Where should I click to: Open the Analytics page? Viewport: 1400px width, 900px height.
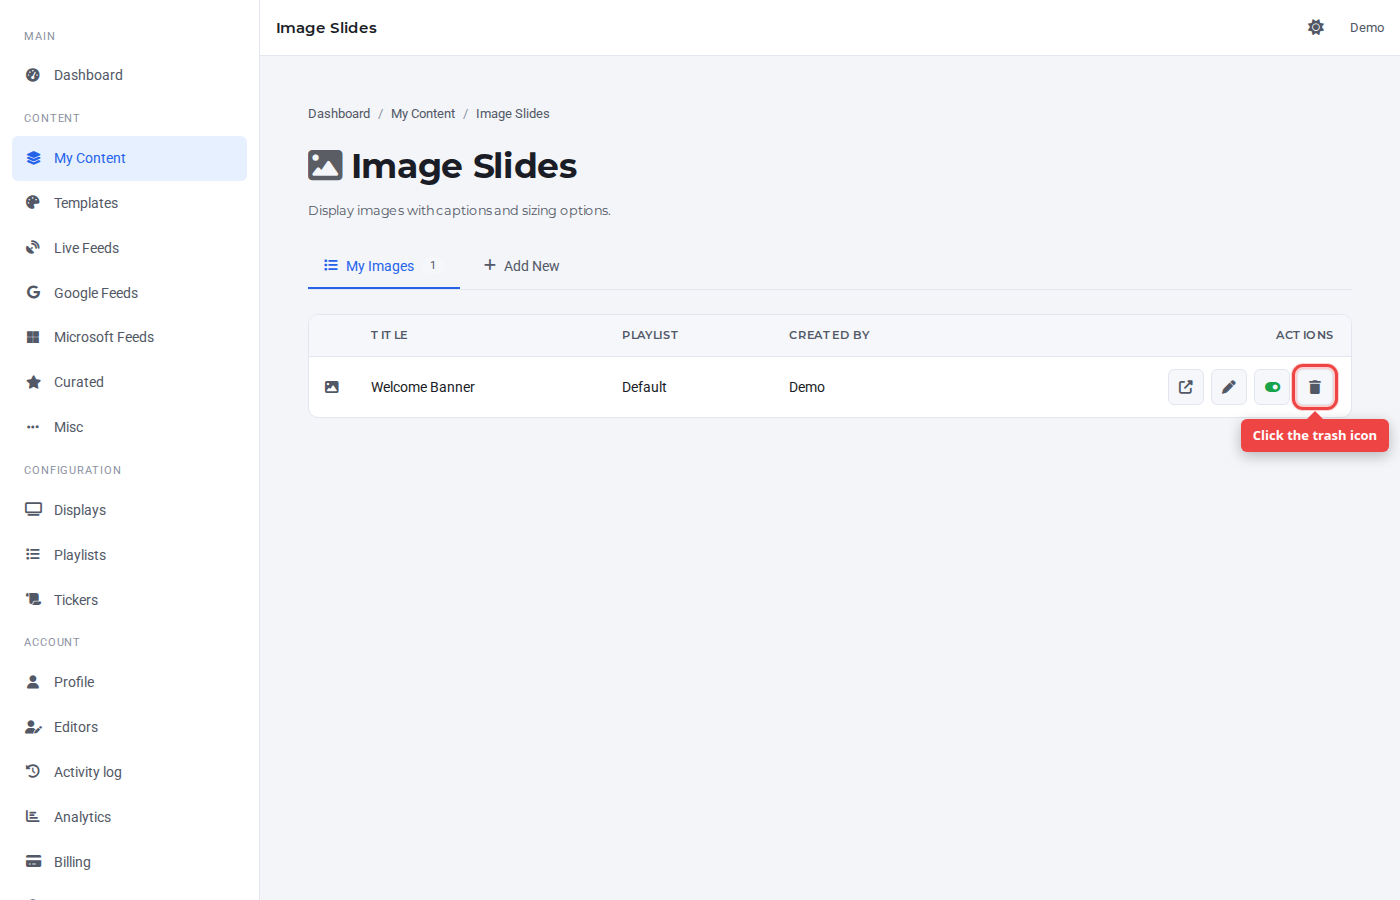pyautogui.click(x=130, y=817)
